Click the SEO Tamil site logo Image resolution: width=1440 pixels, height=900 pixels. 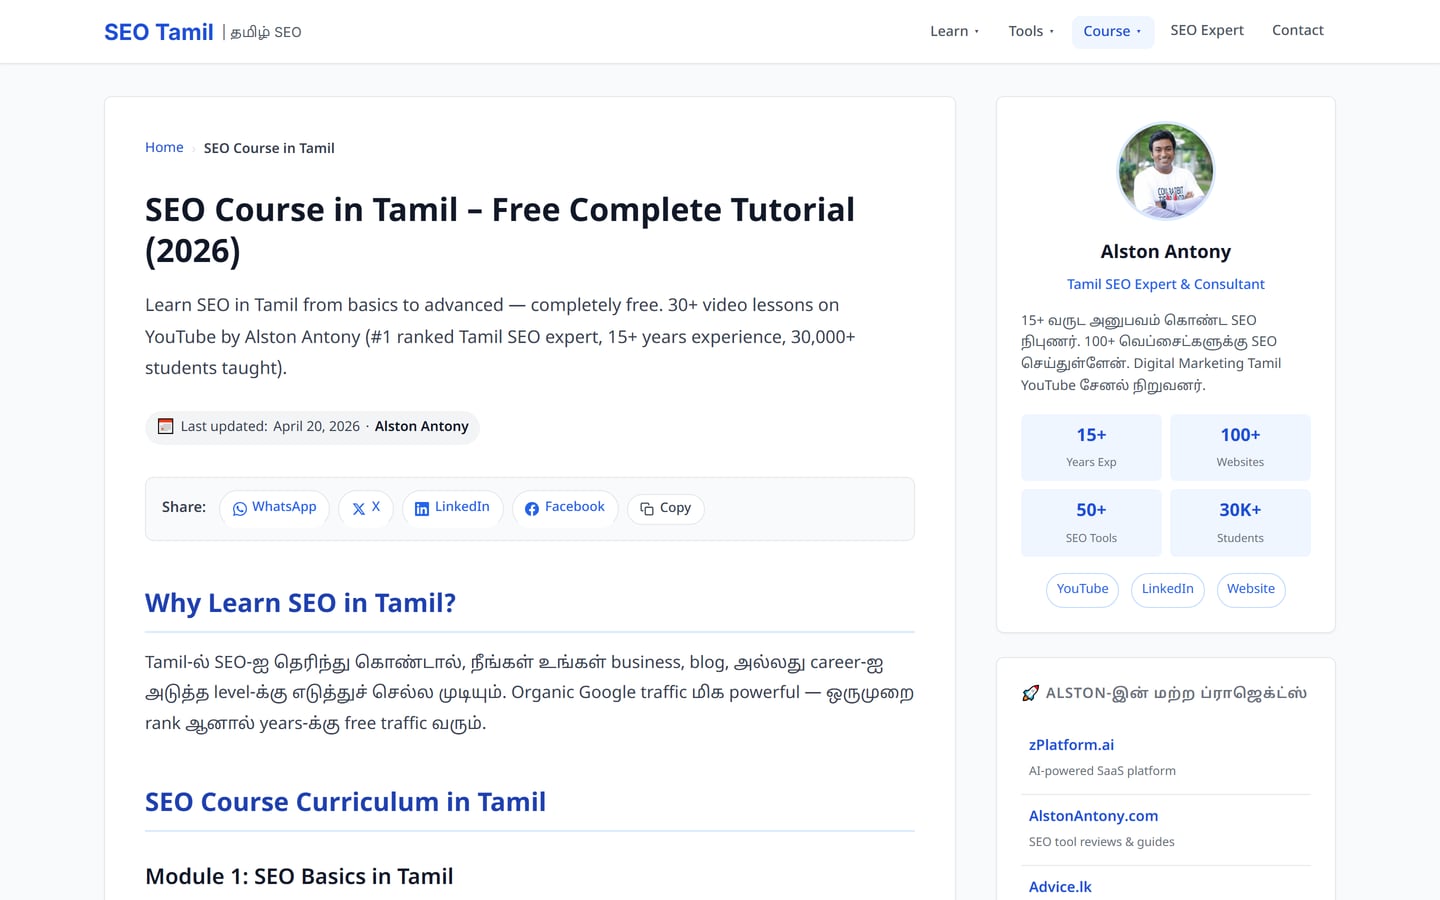(x=159, y=32)
